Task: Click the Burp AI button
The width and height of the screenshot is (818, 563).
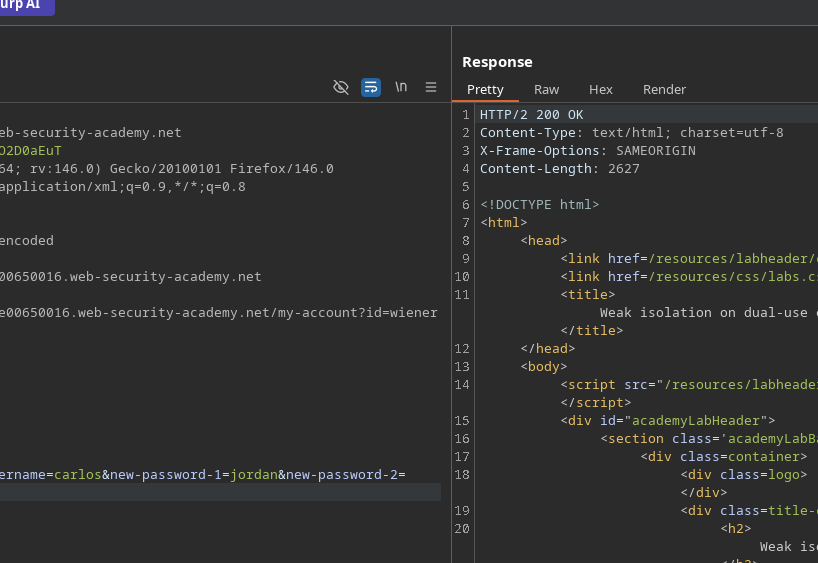Action: click(x=26, y=7)
